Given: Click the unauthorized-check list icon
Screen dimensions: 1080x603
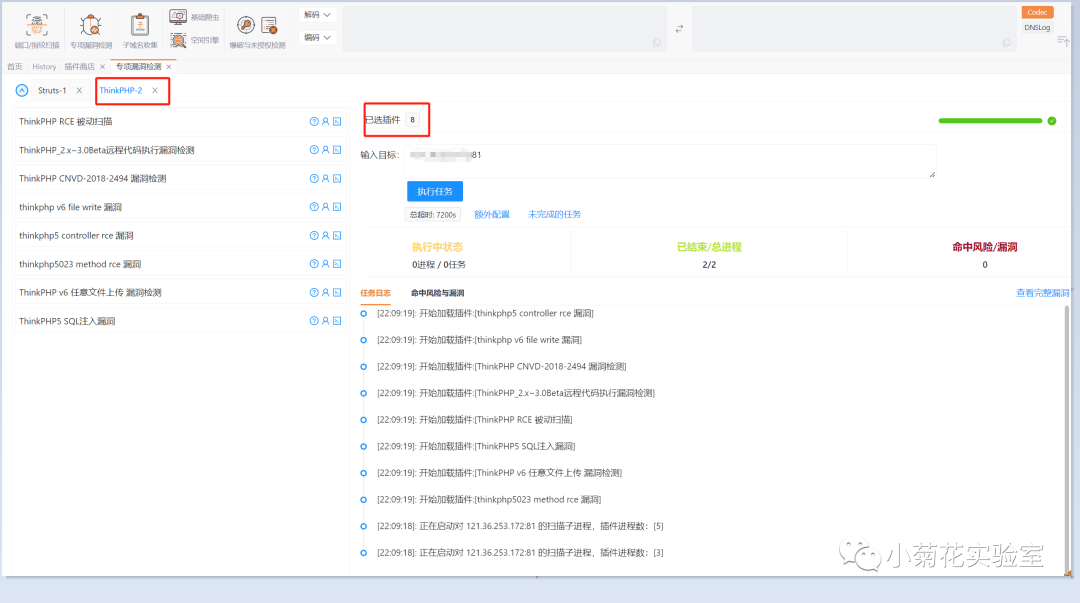Looking at the screenshot, I should tap(269, 25).
